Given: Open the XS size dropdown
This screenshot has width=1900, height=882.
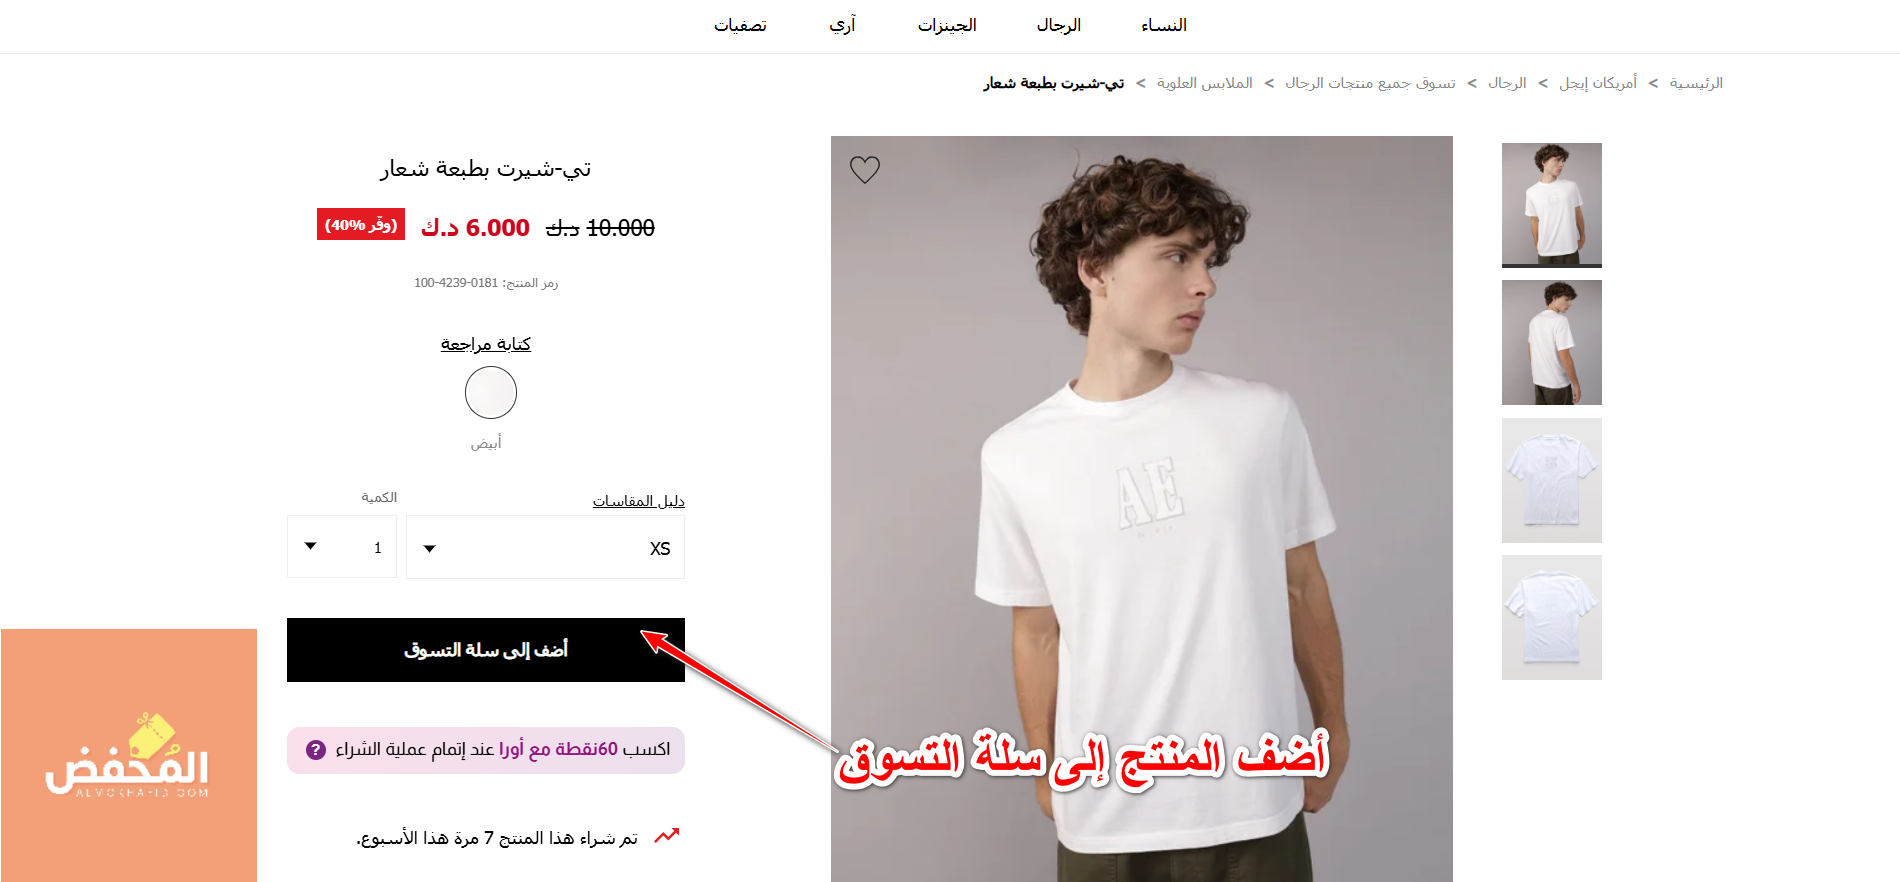Looking at the screenshot, I should pyautogui.click(x=545, y=547).
